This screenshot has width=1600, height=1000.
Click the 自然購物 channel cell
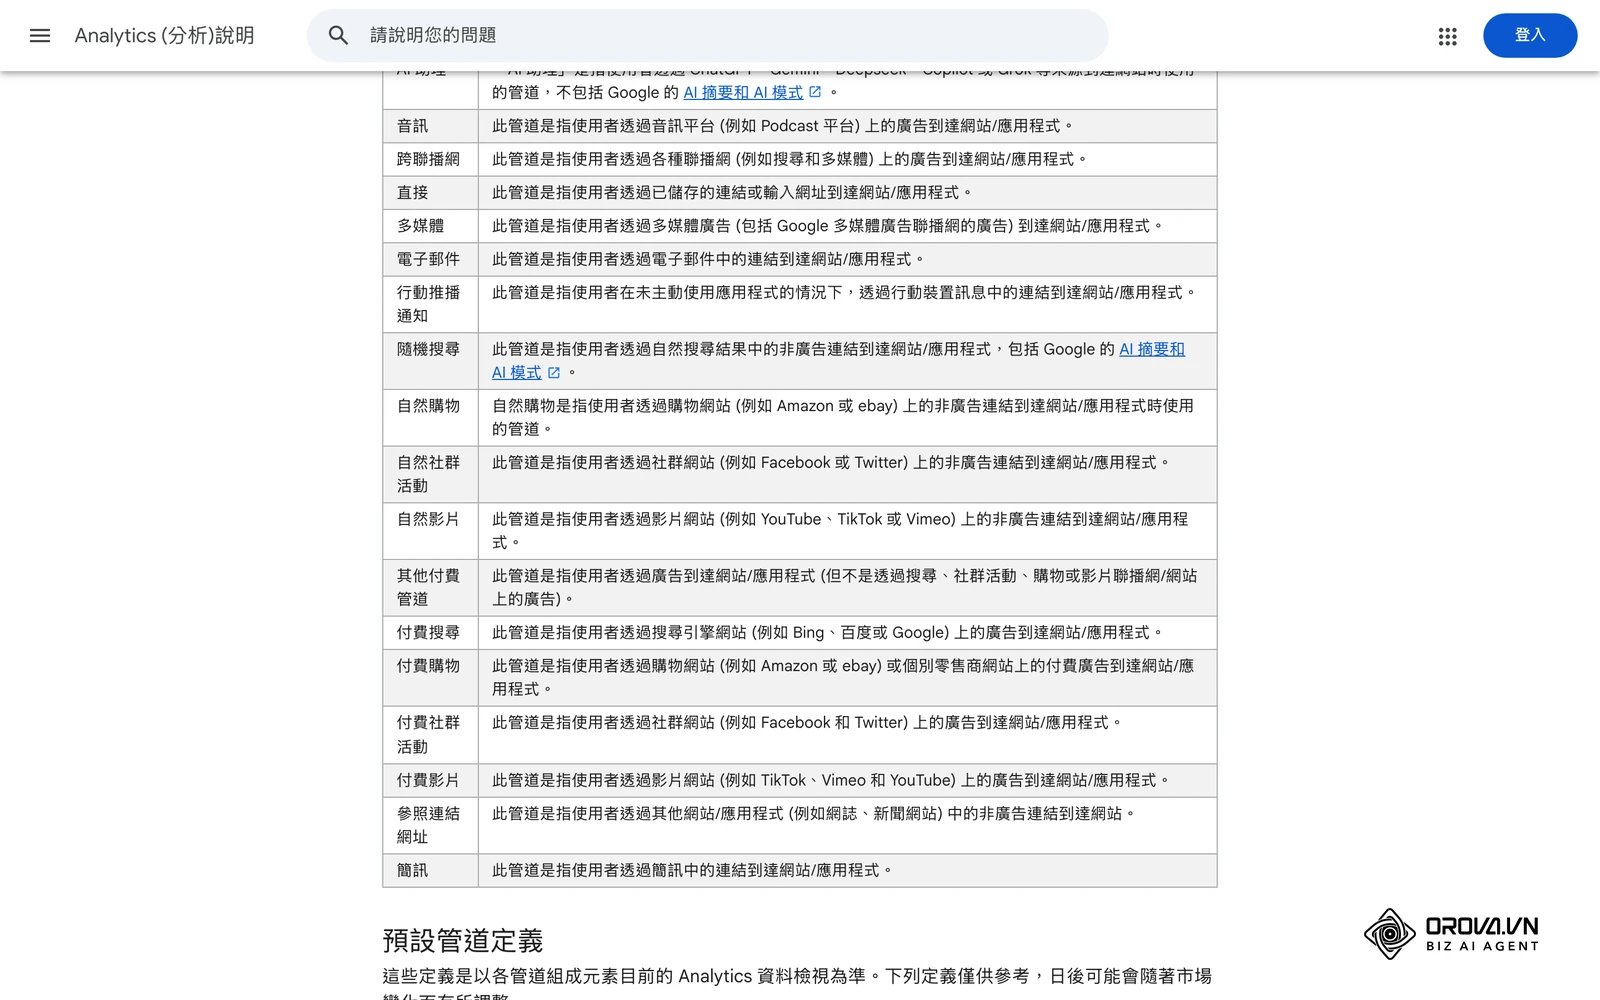coord(430,417)
